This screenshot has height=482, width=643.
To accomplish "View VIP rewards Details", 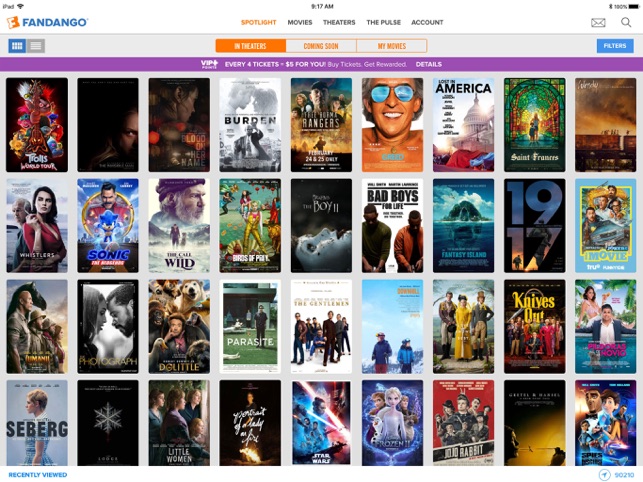I will click(429, 64).
